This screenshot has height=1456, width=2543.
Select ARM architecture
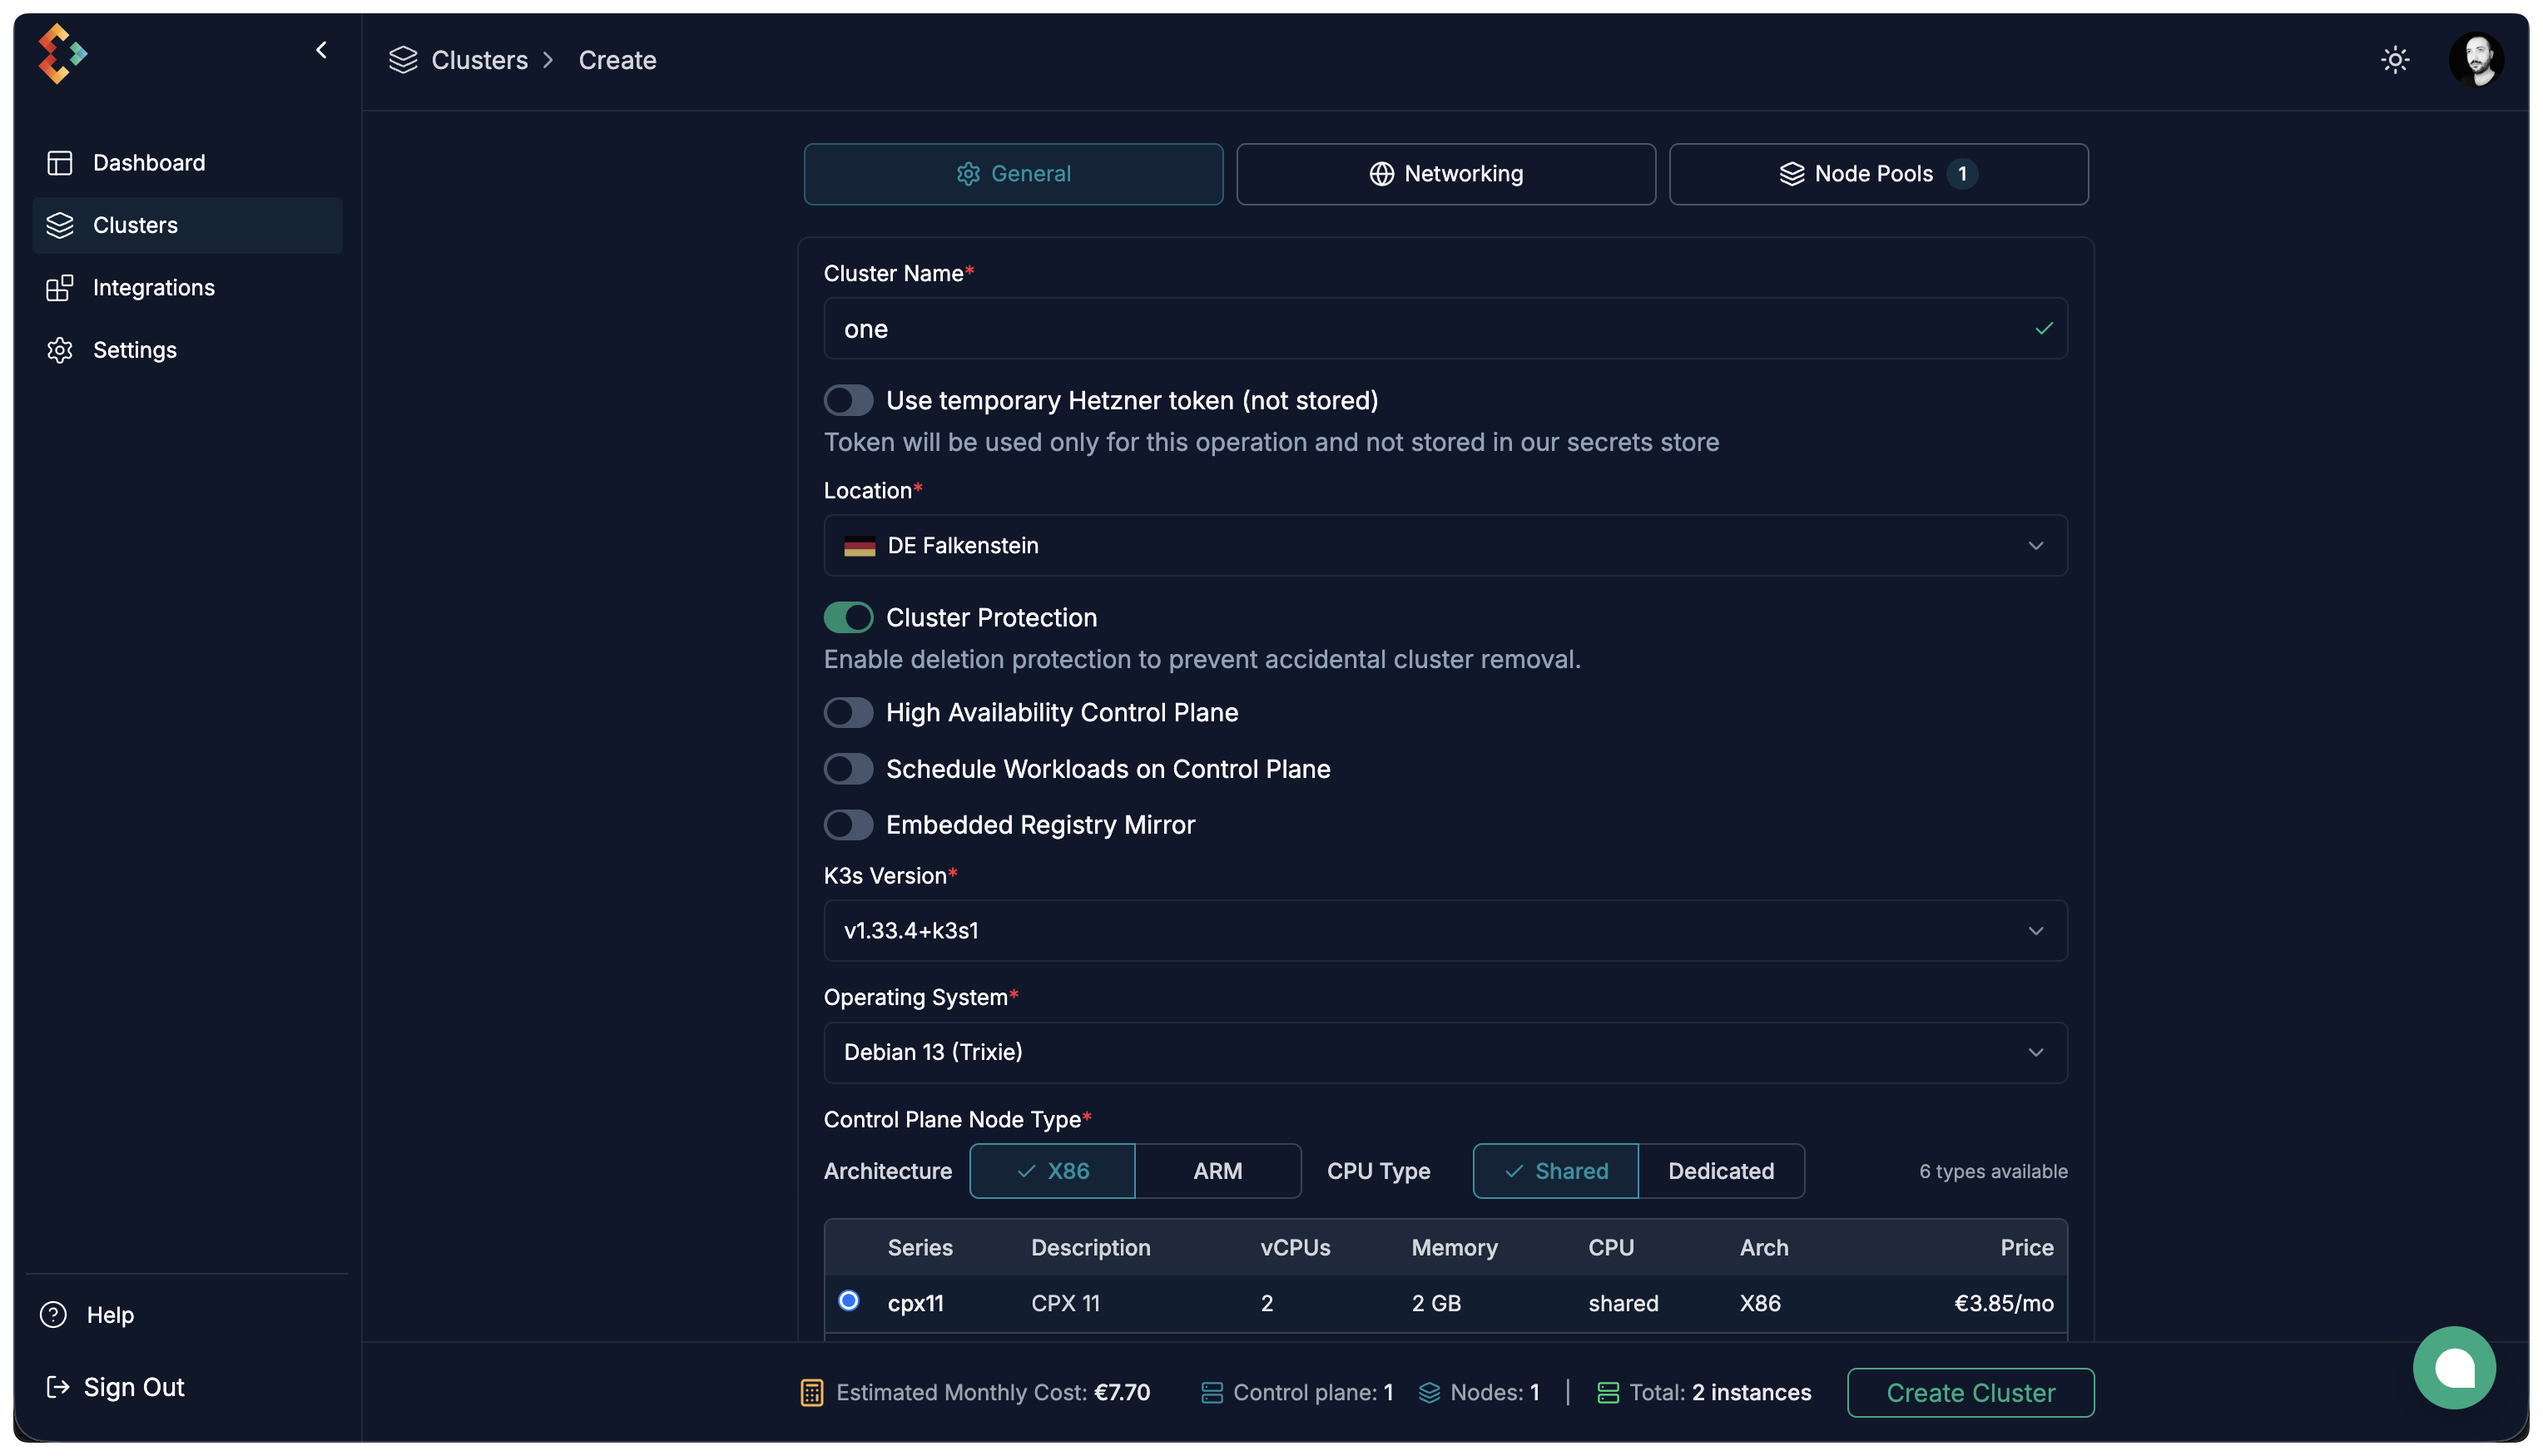point(1217,1171)
